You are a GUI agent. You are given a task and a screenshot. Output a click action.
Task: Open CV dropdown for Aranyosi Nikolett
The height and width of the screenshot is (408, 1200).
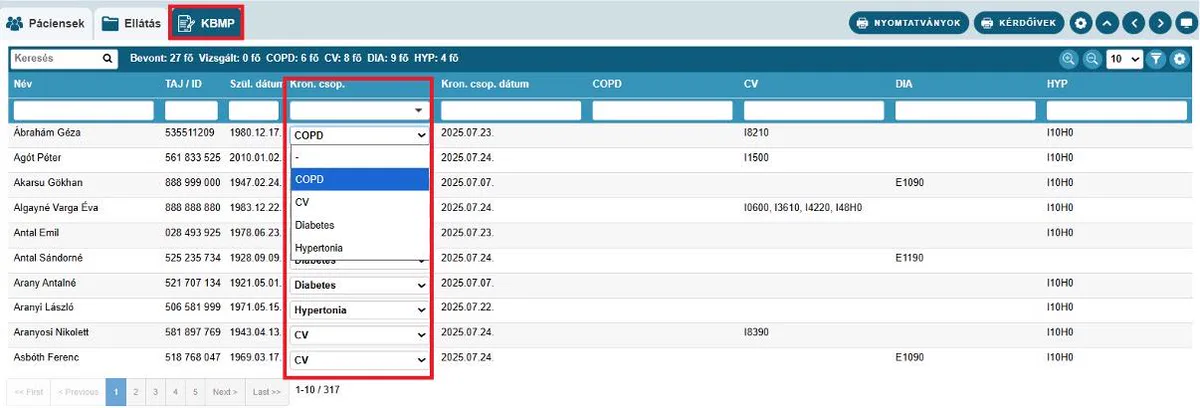pos(360,336)
